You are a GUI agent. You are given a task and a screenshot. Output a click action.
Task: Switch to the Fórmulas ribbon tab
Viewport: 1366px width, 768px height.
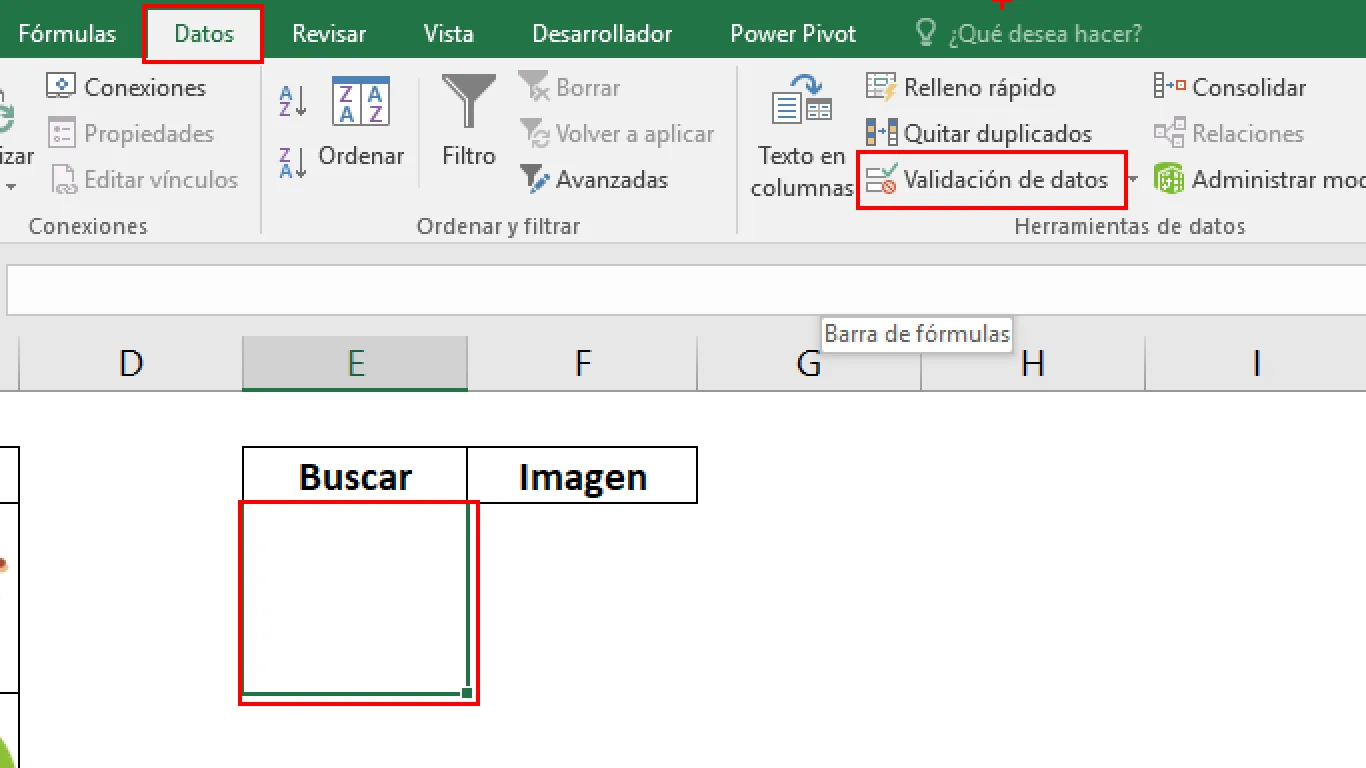click(67, 34)
